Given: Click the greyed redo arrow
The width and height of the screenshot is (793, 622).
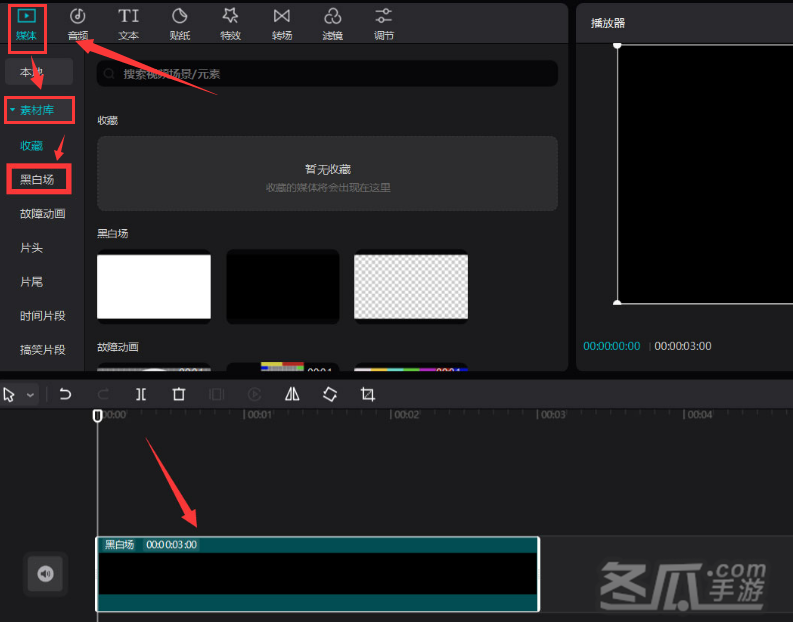Looking at the screenshot, I should pyautogui.click(x=103, y=394).
